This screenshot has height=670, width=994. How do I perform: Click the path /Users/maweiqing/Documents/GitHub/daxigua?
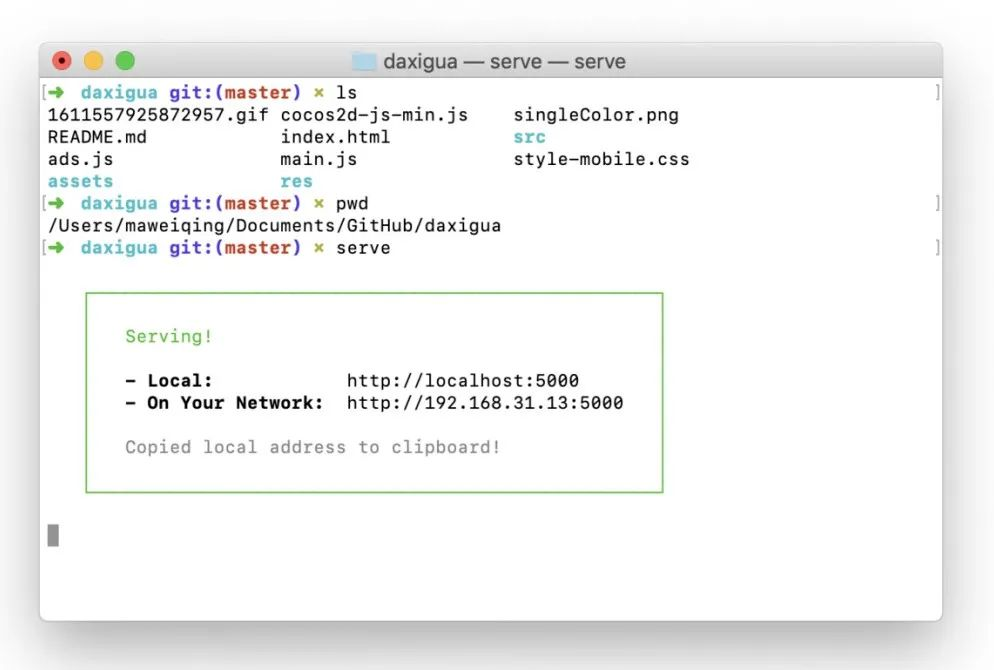coord(274,226)
